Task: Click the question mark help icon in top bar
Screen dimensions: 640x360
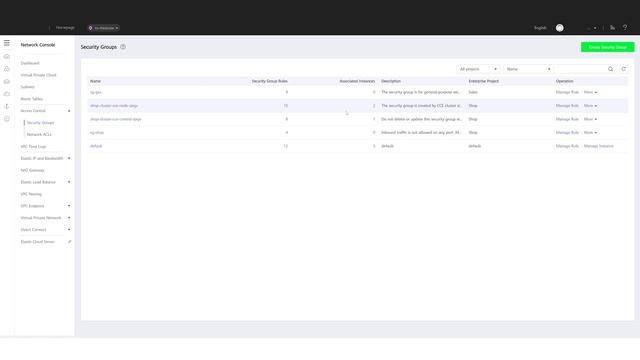Action: (625, 28)
